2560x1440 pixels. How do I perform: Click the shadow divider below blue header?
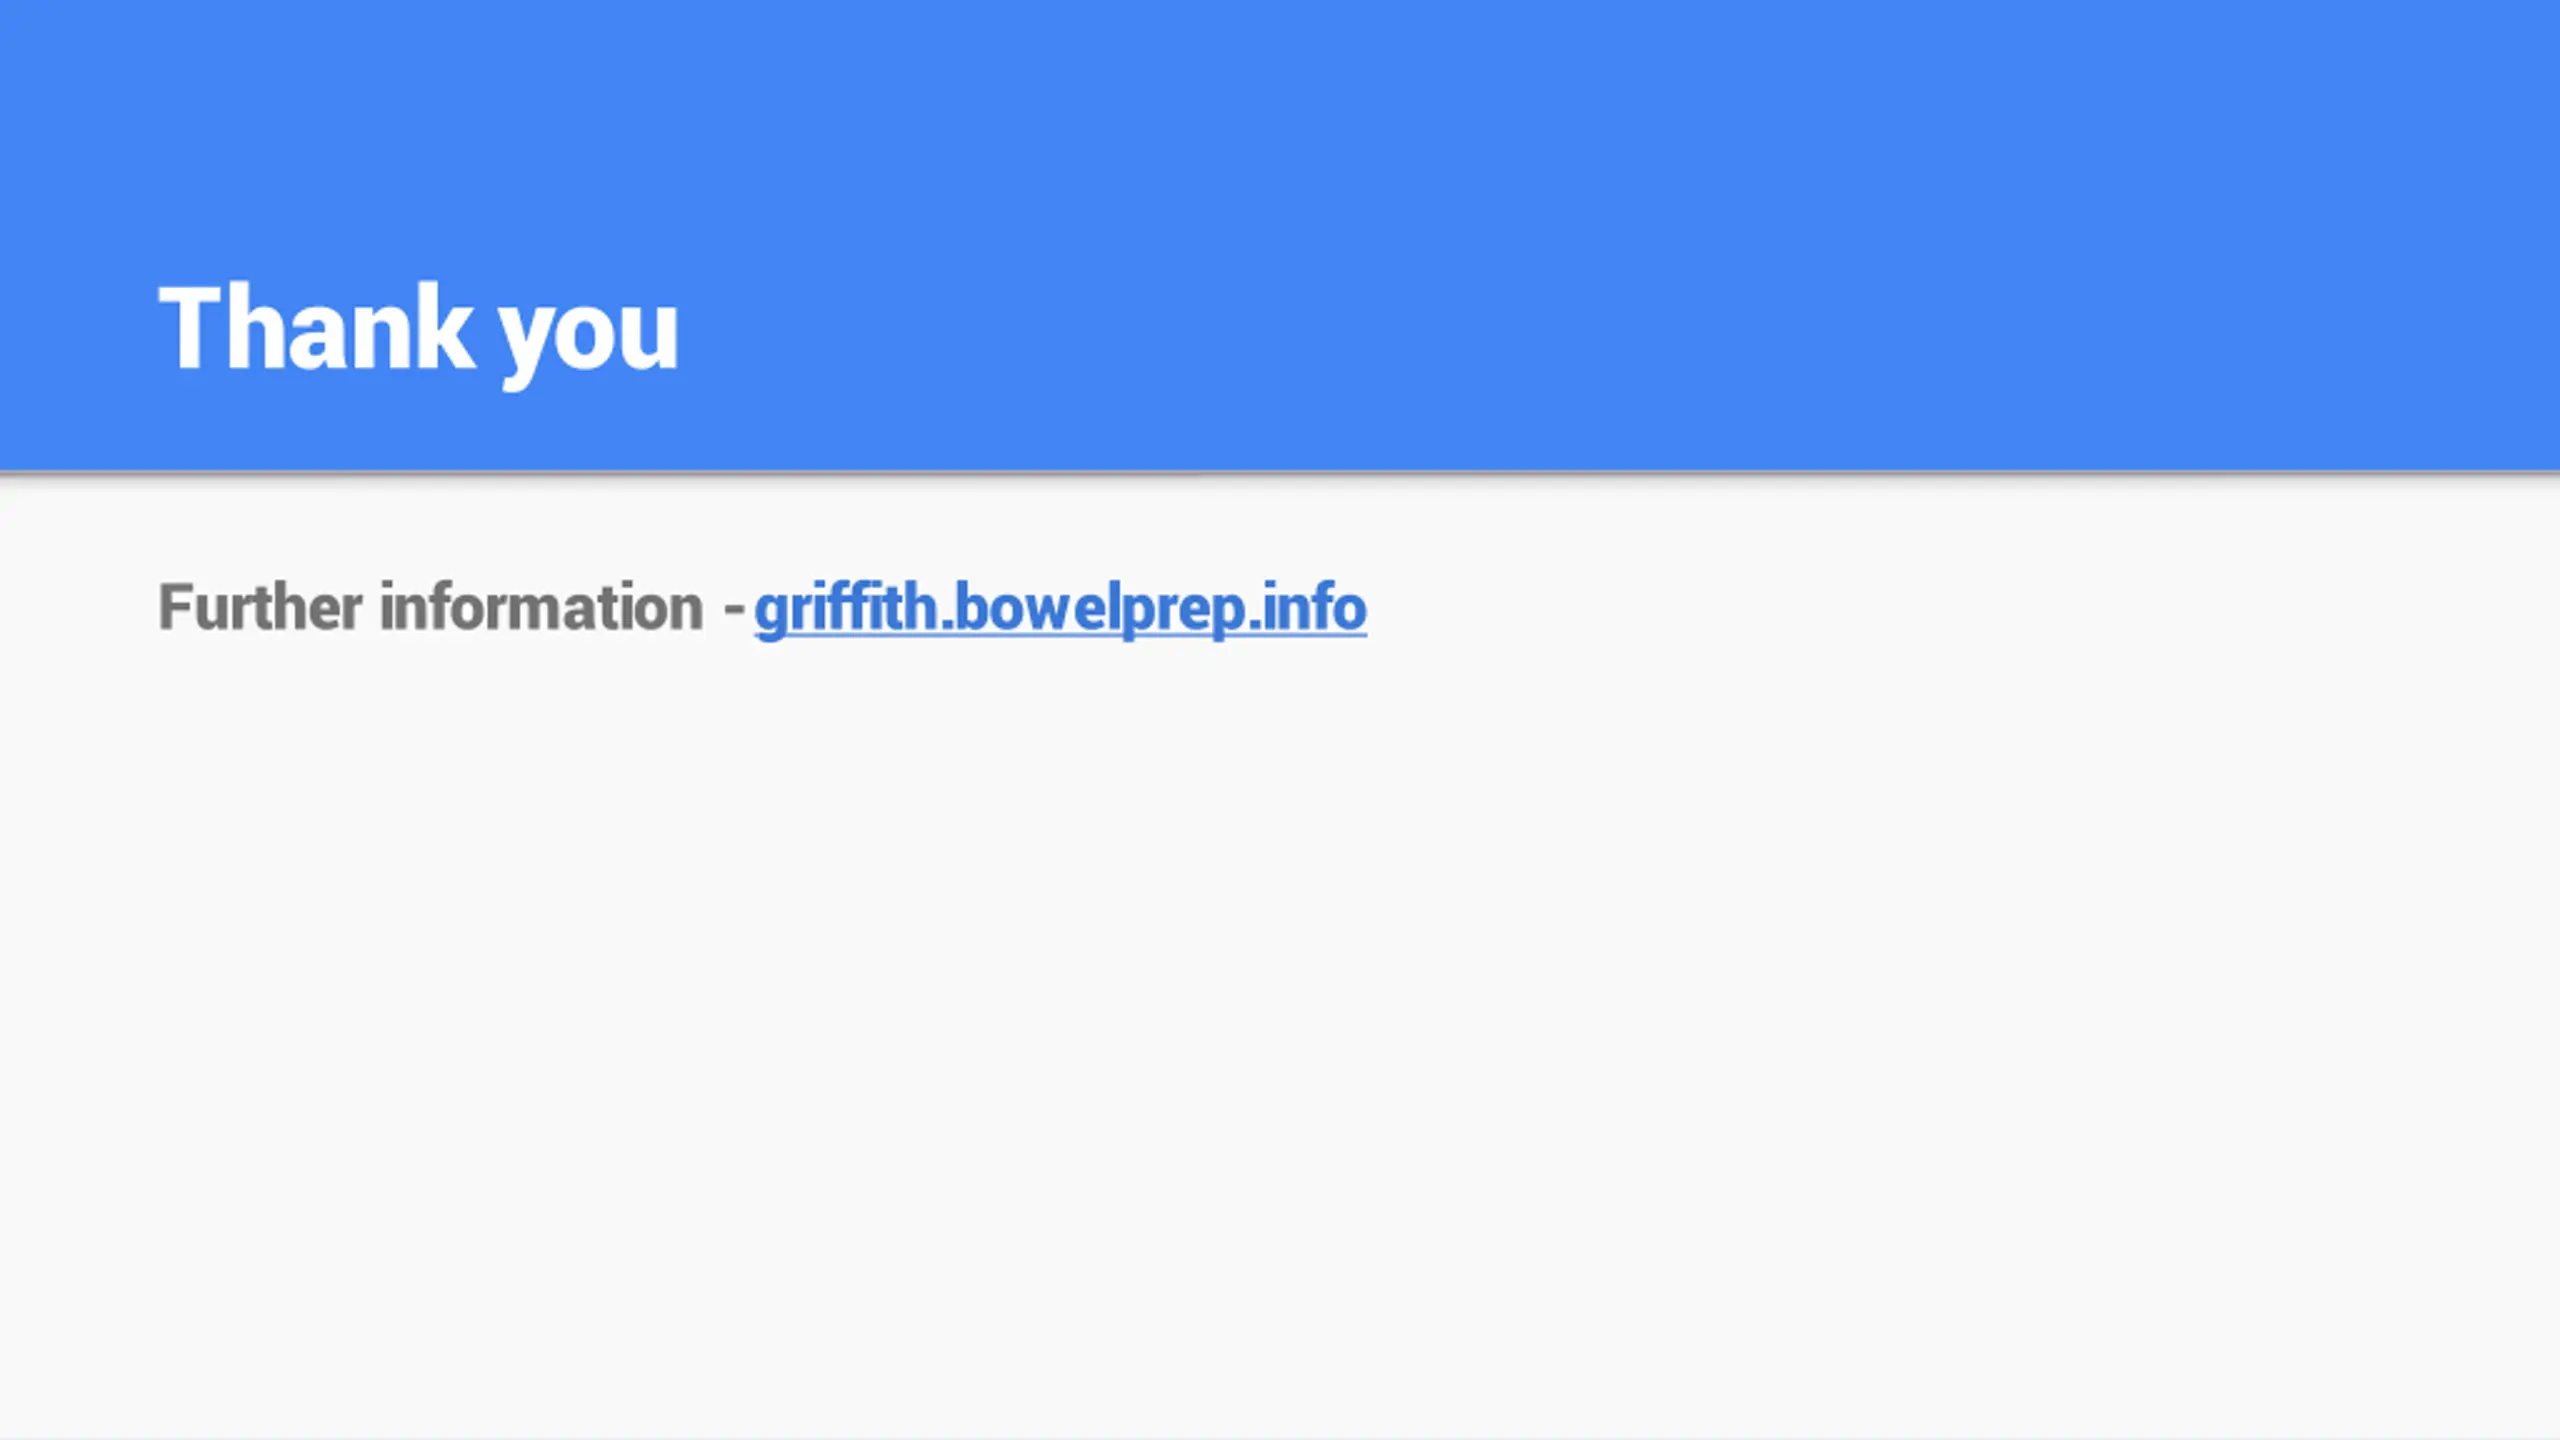pos(1280,476)
